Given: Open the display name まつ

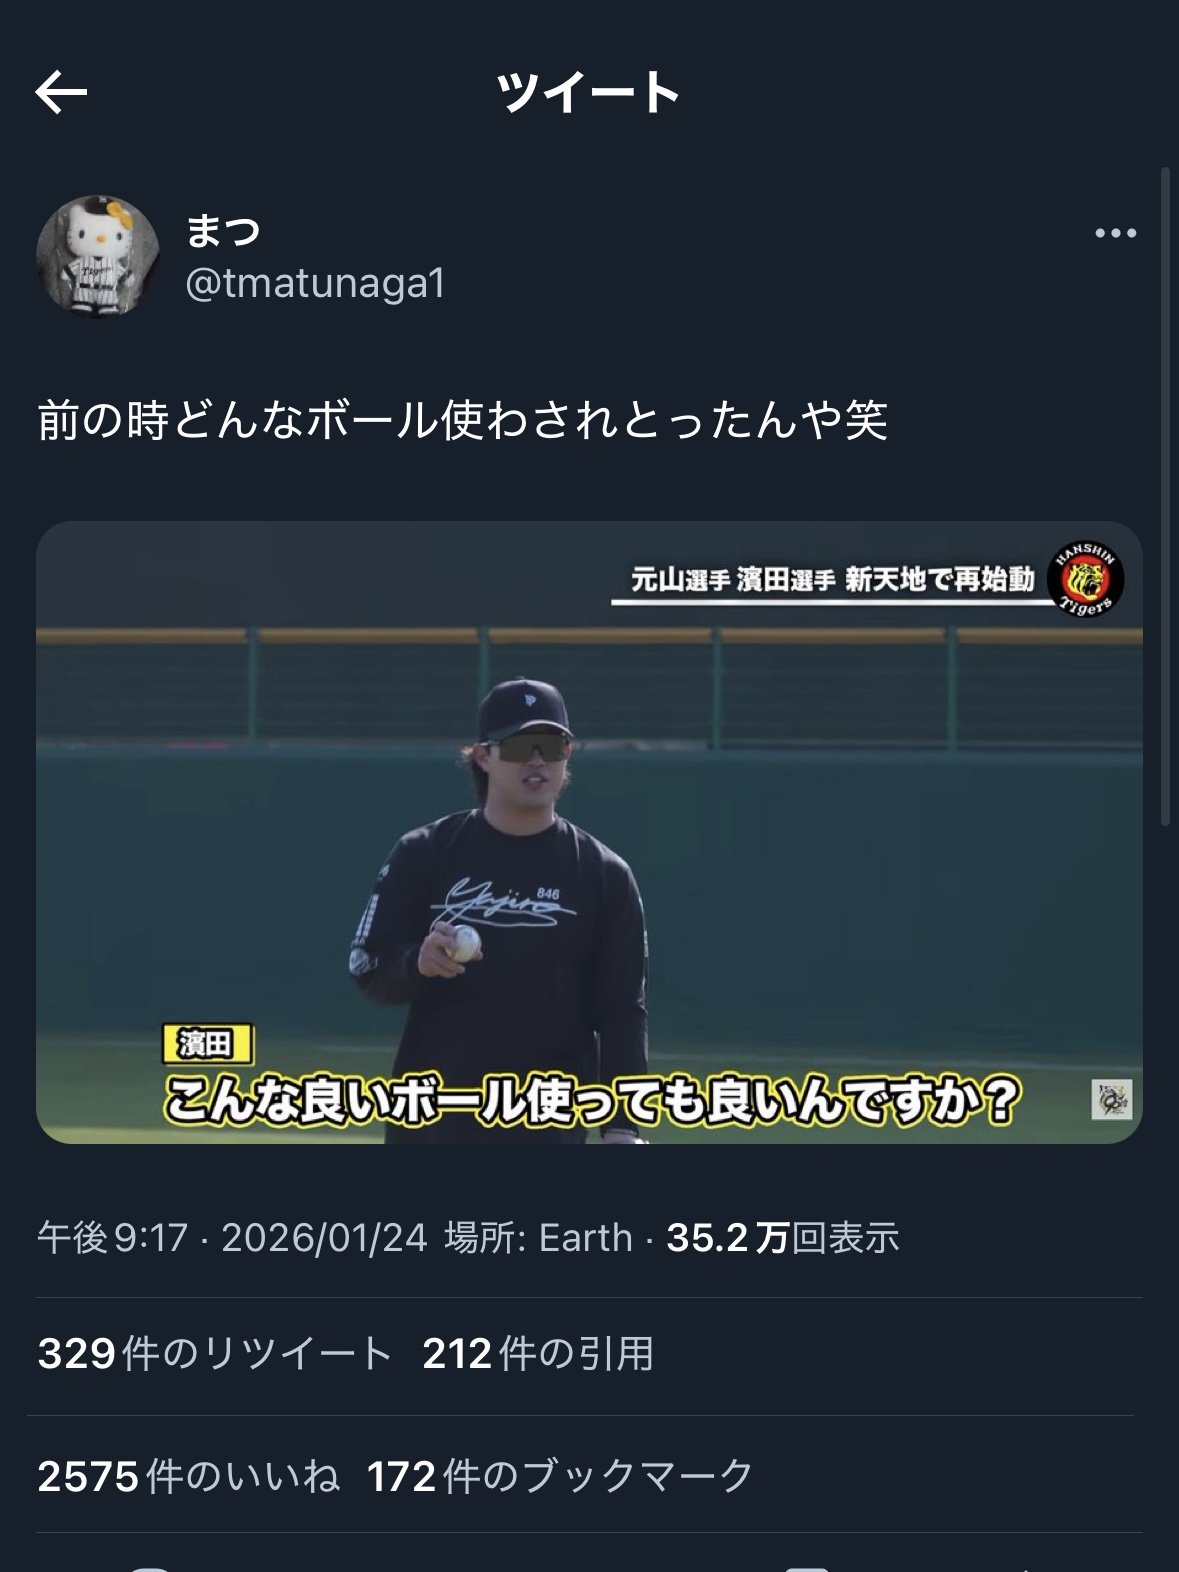Looking at the screenshot, I should 223,231.
